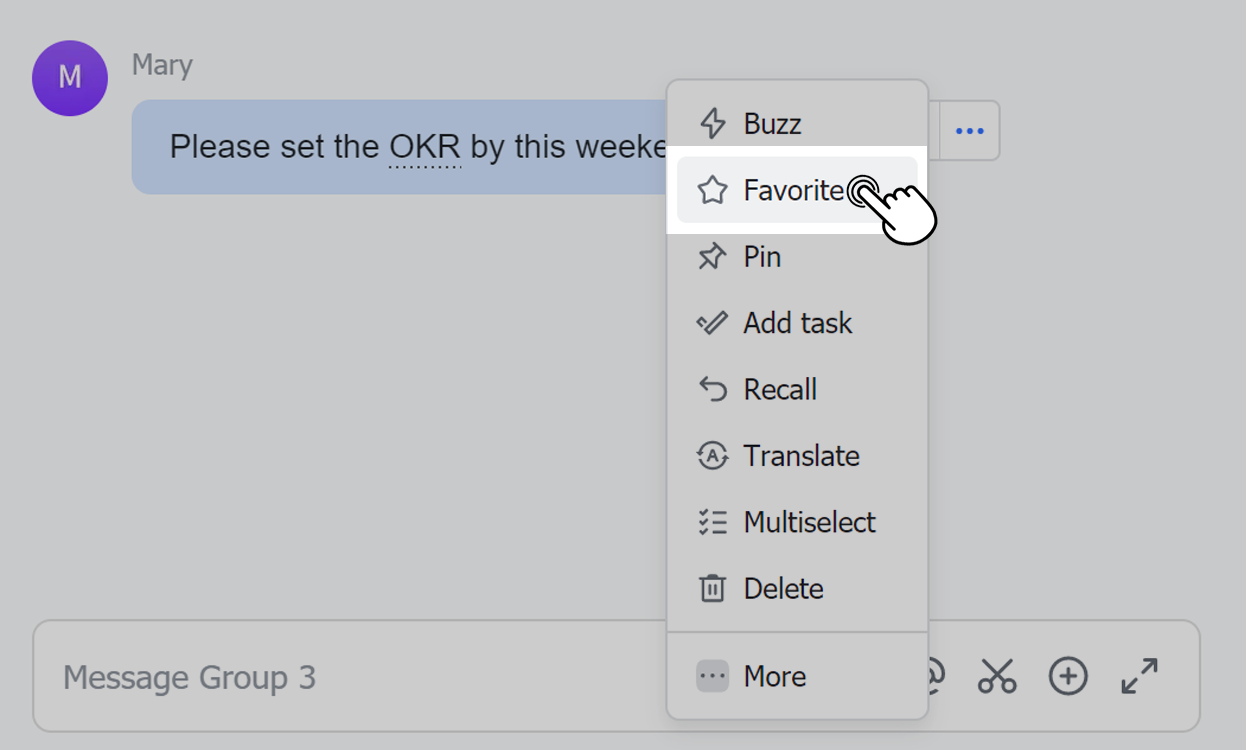The width and height of the screenshot is (1247, 750).
Task: Click the button left of the three-dots button
Action: 934,131
